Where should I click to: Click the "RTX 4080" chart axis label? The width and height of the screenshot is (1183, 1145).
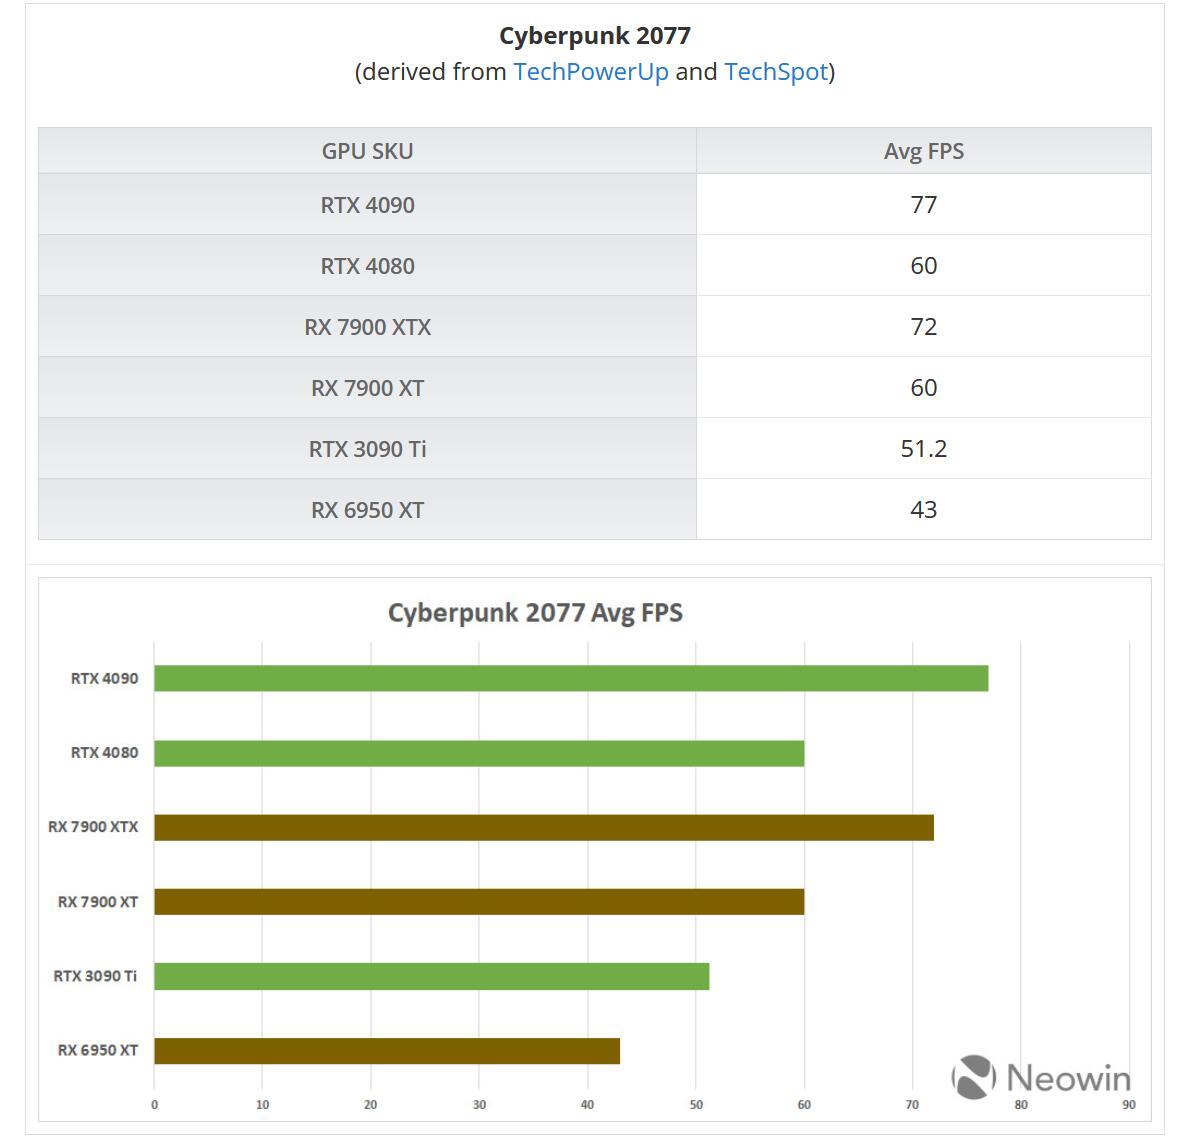tap(105, 753)
